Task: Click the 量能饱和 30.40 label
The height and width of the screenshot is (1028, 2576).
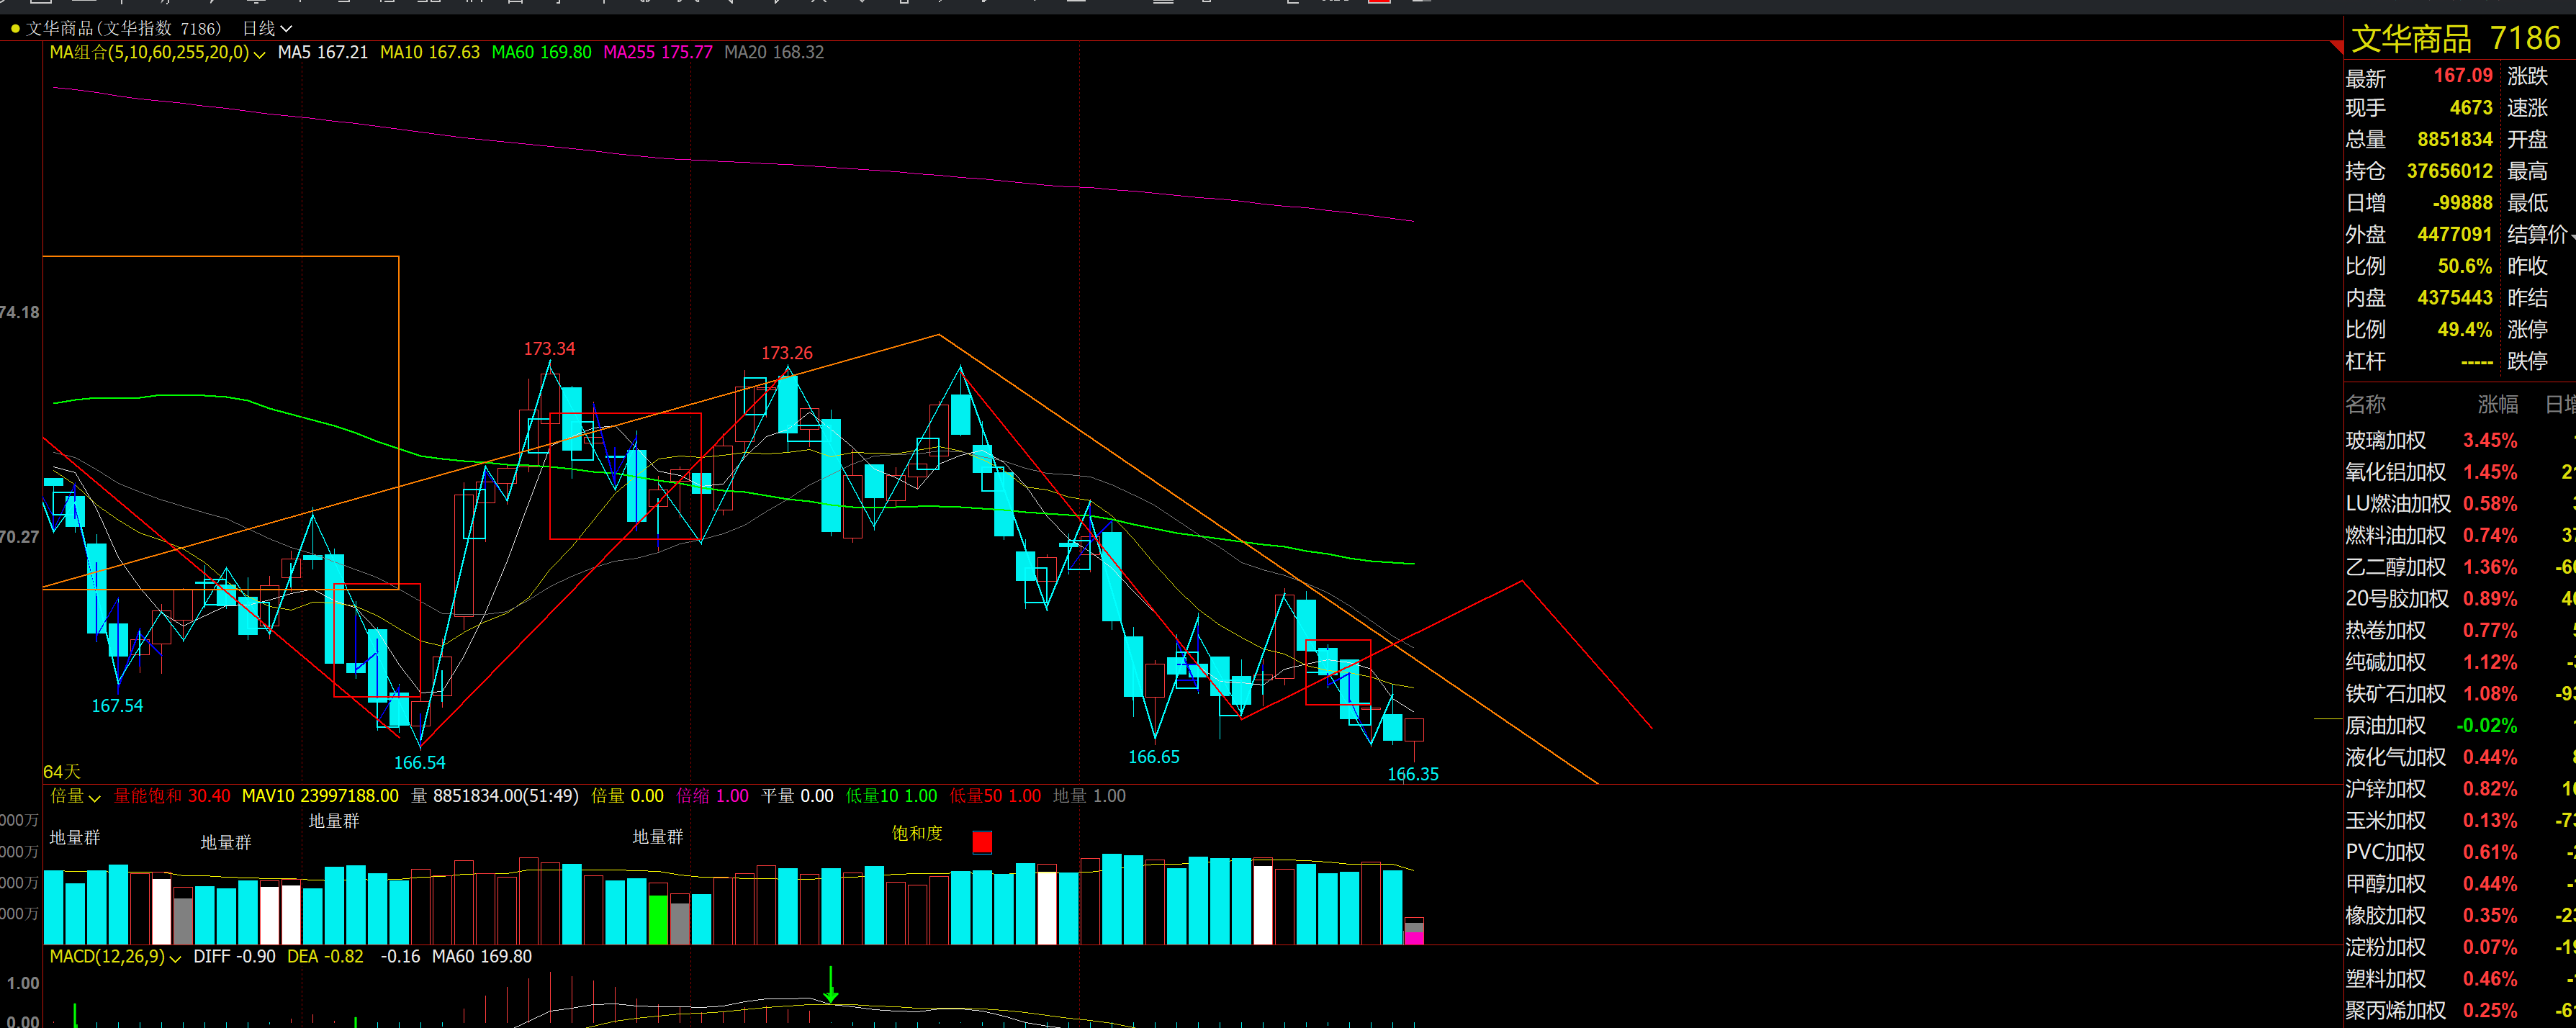Action: point(172,796)
